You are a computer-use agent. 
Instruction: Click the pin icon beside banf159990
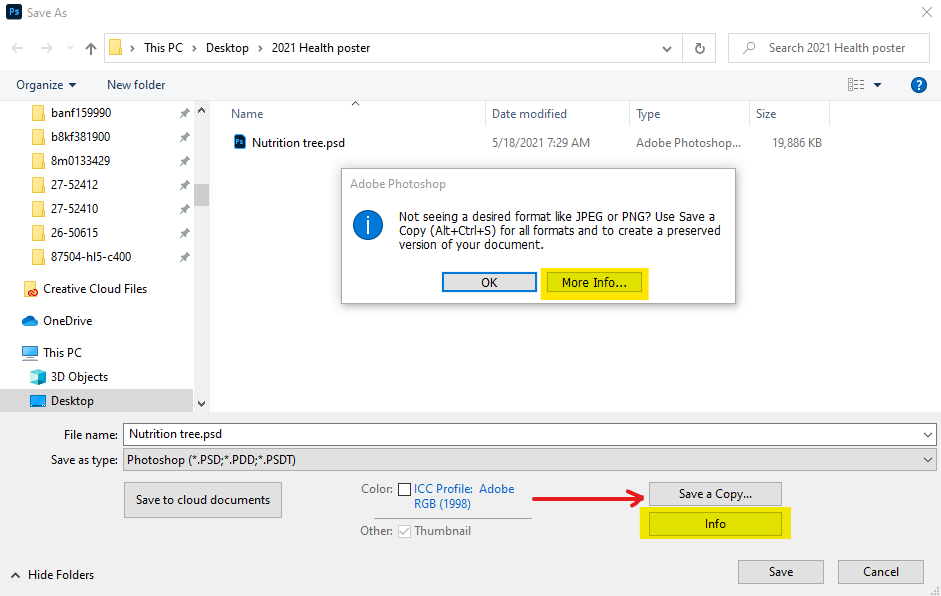[184, 113]
